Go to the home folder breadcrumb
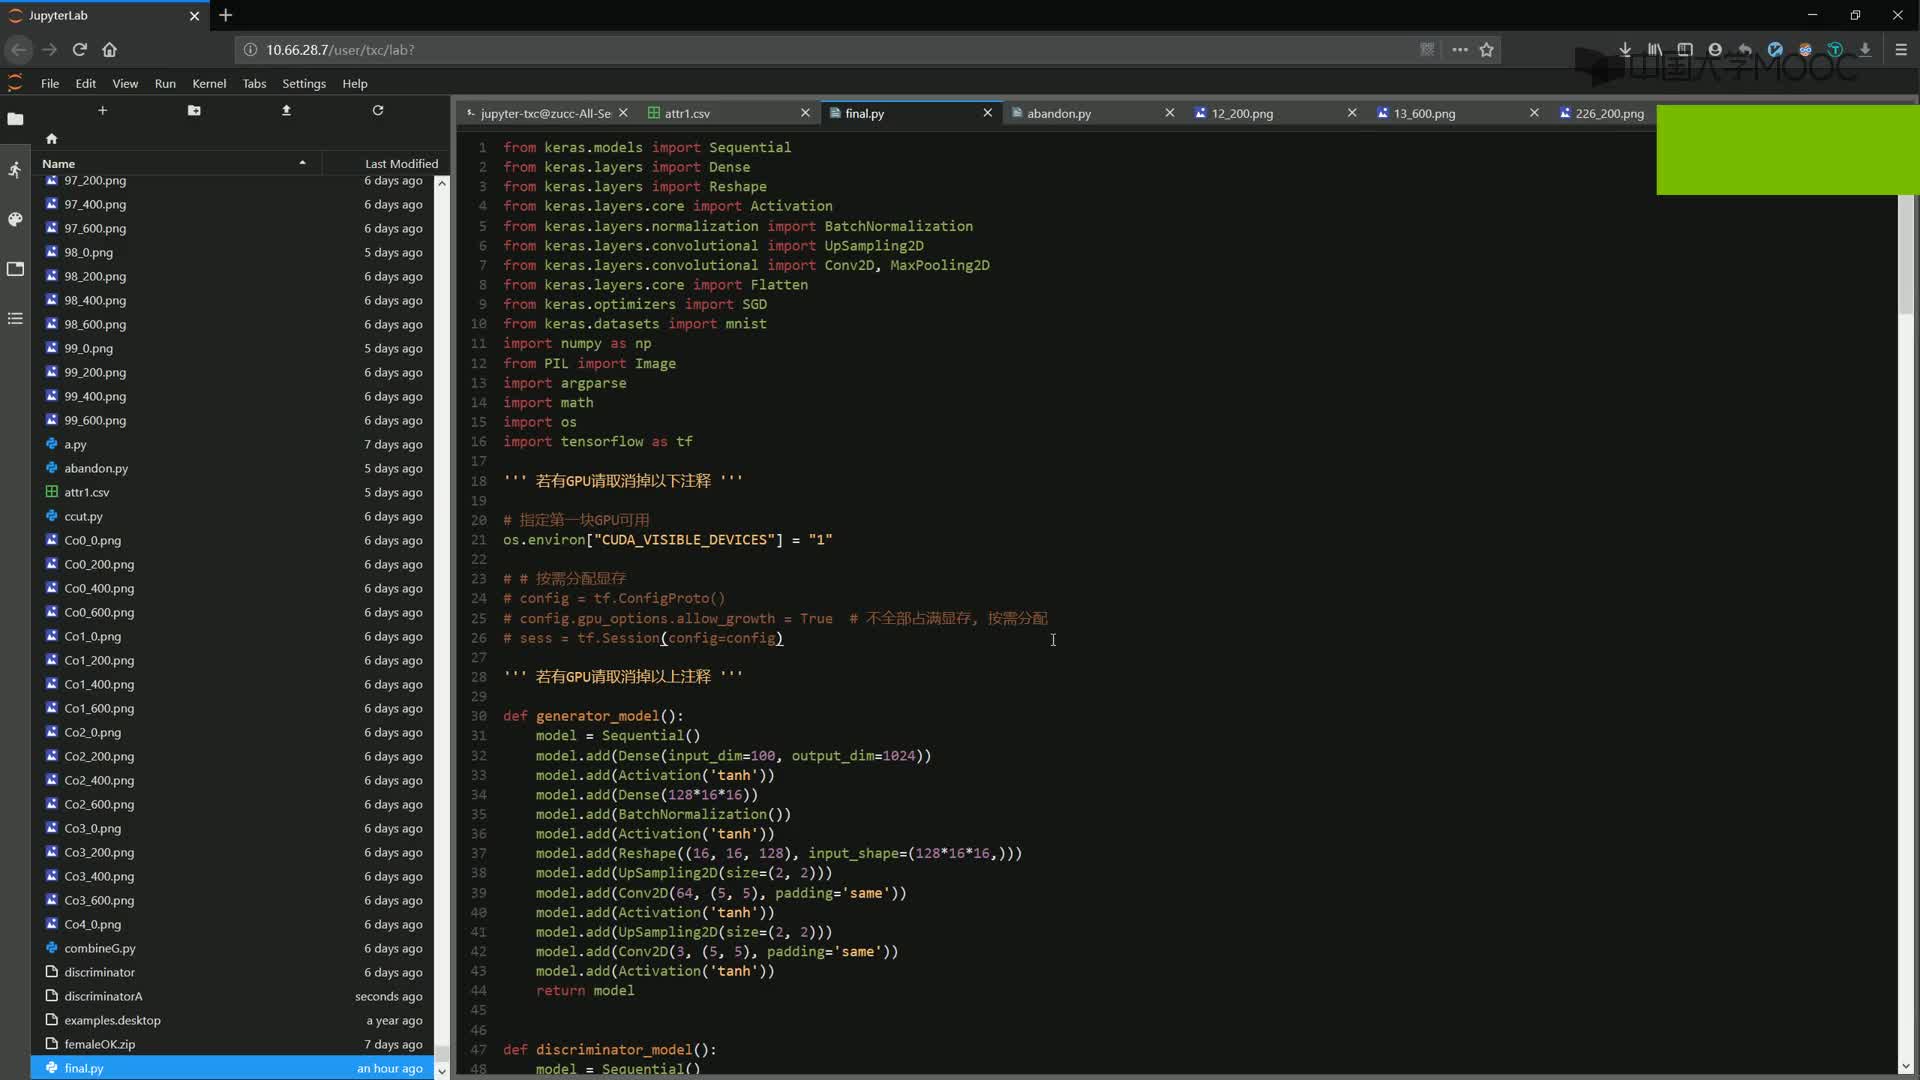 (x=52, y=139)
